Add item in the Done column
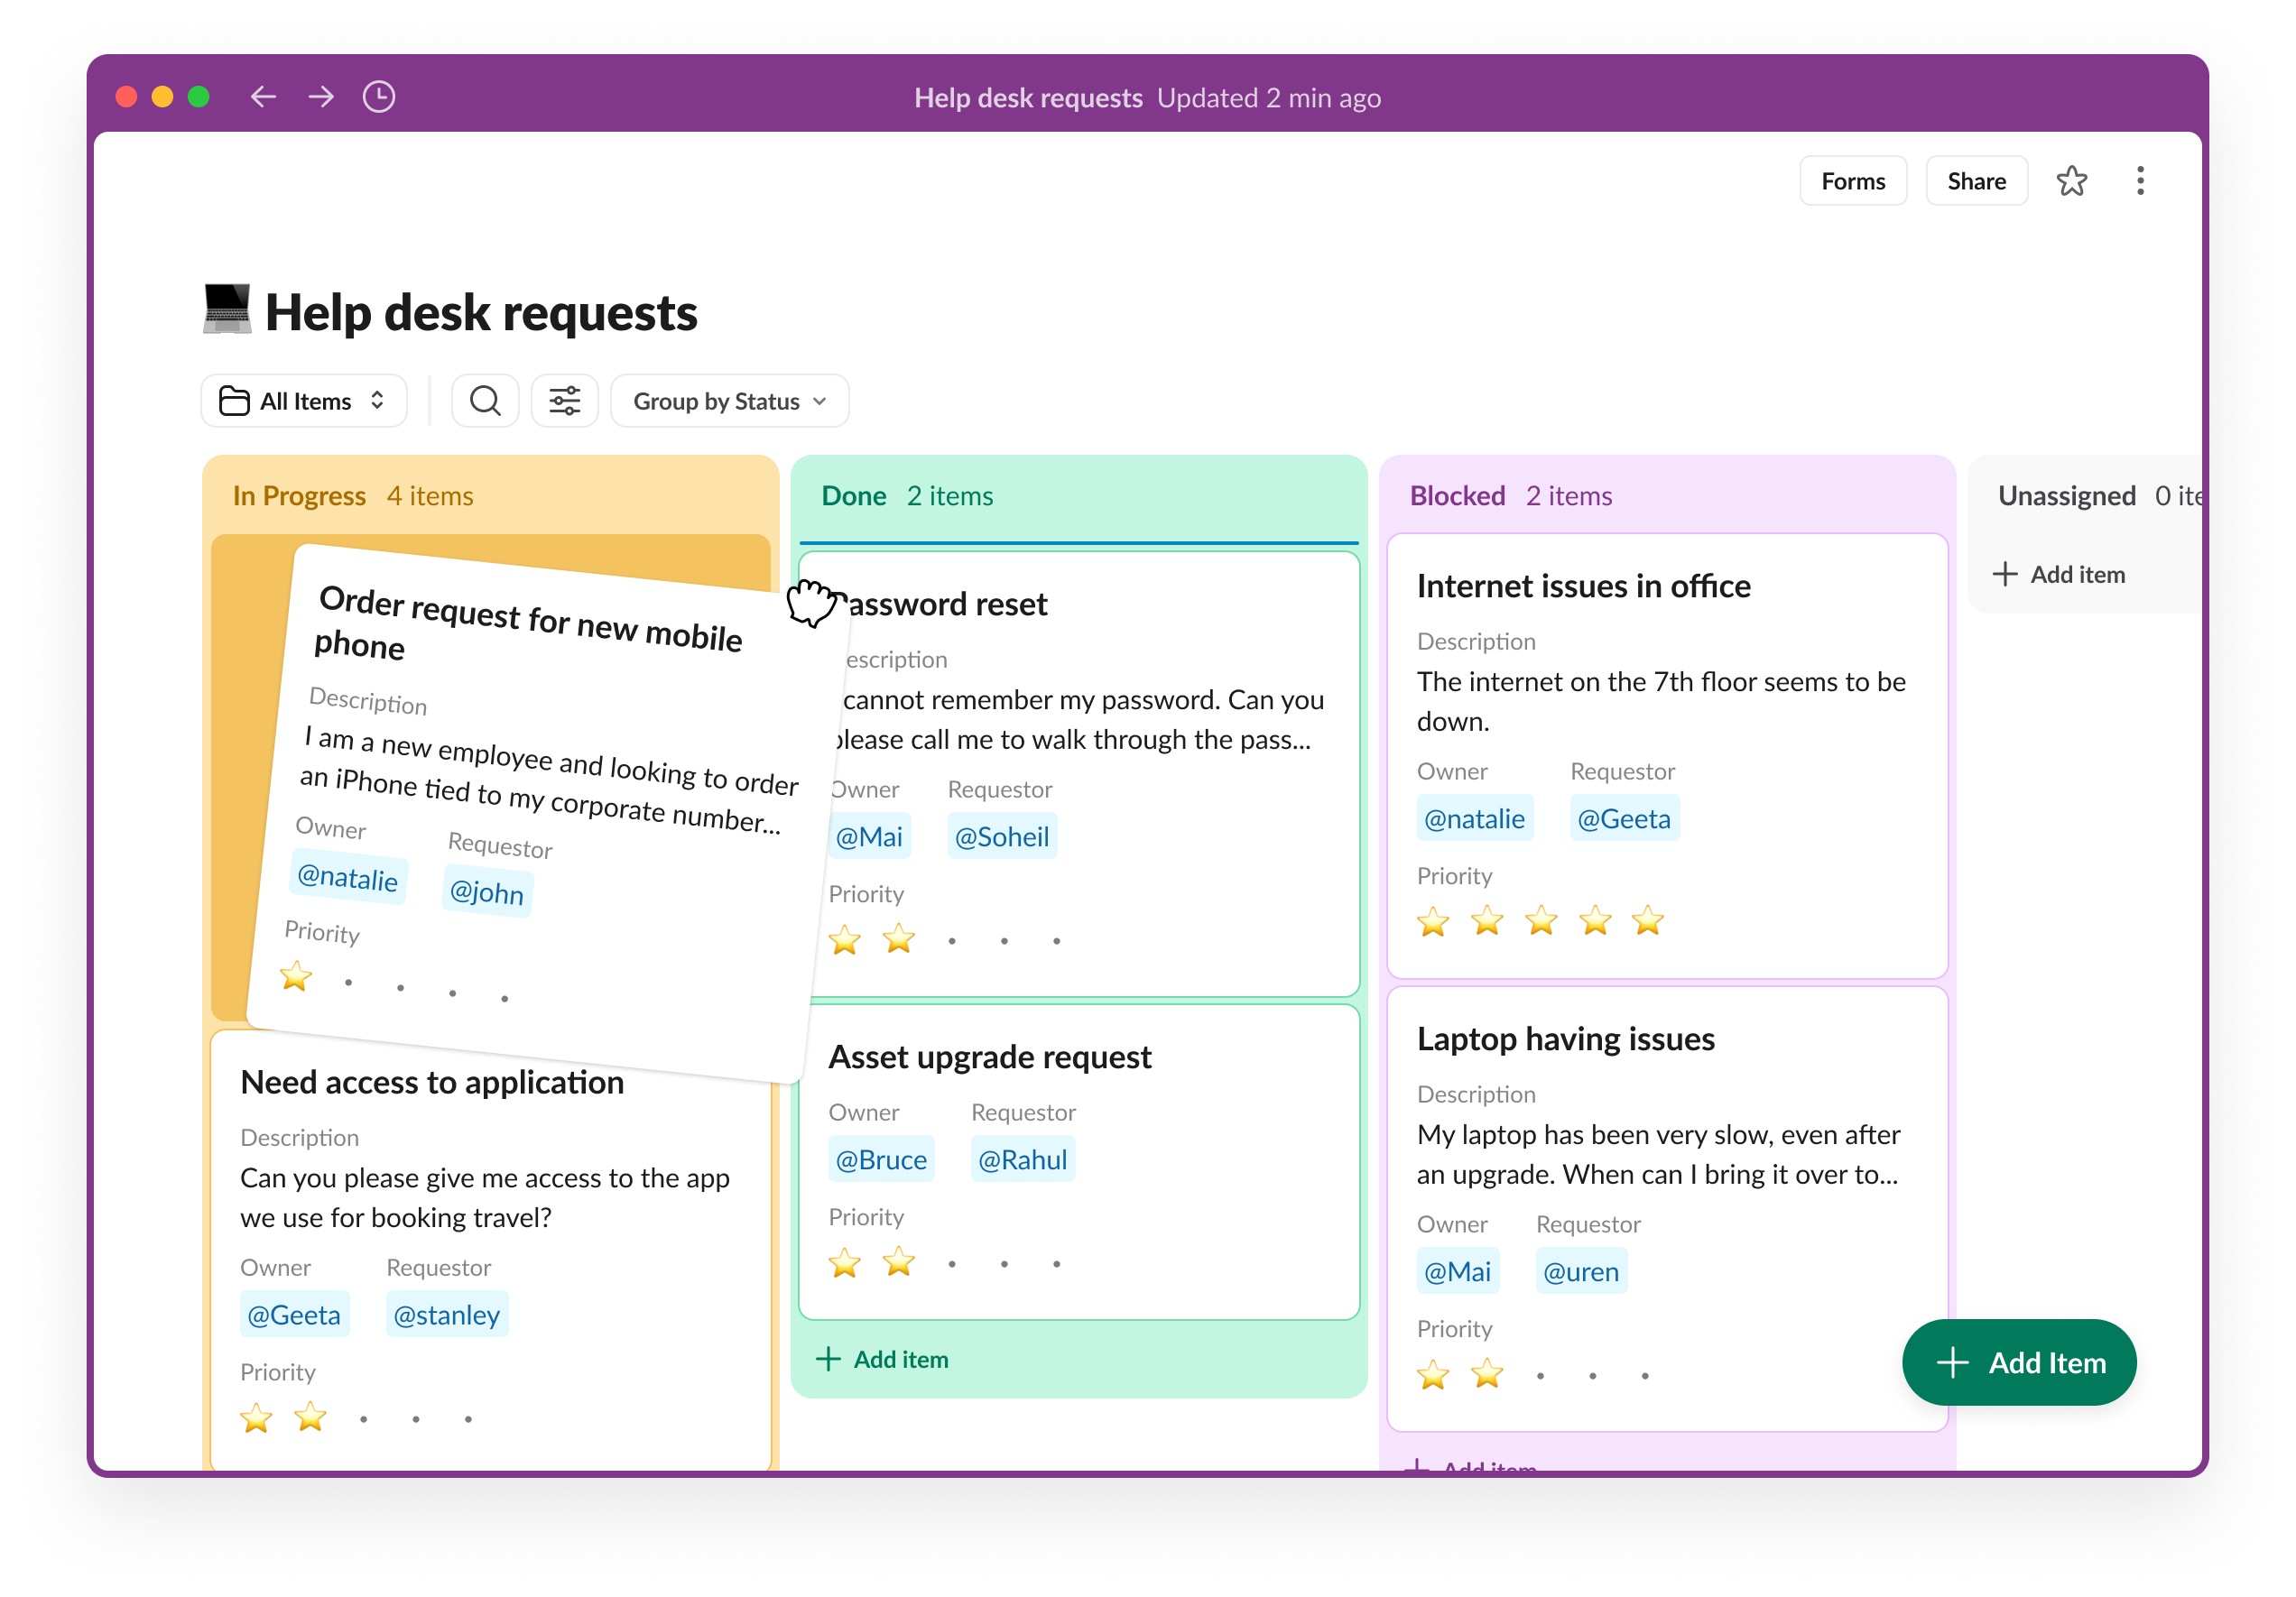Screen dimensions: 2296x1597 (x=883, y=1359)
